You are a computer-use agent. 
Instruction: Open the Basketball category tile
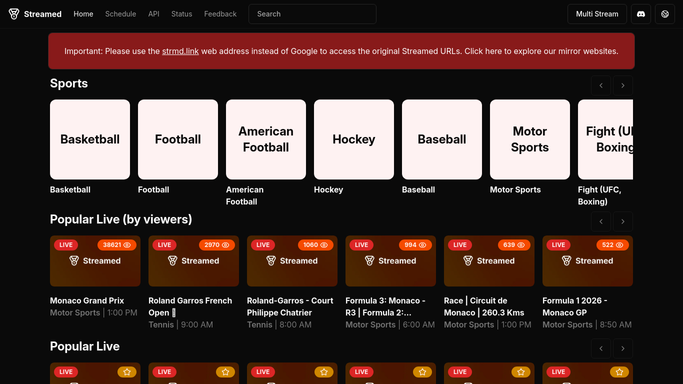(x=90, y=139)
